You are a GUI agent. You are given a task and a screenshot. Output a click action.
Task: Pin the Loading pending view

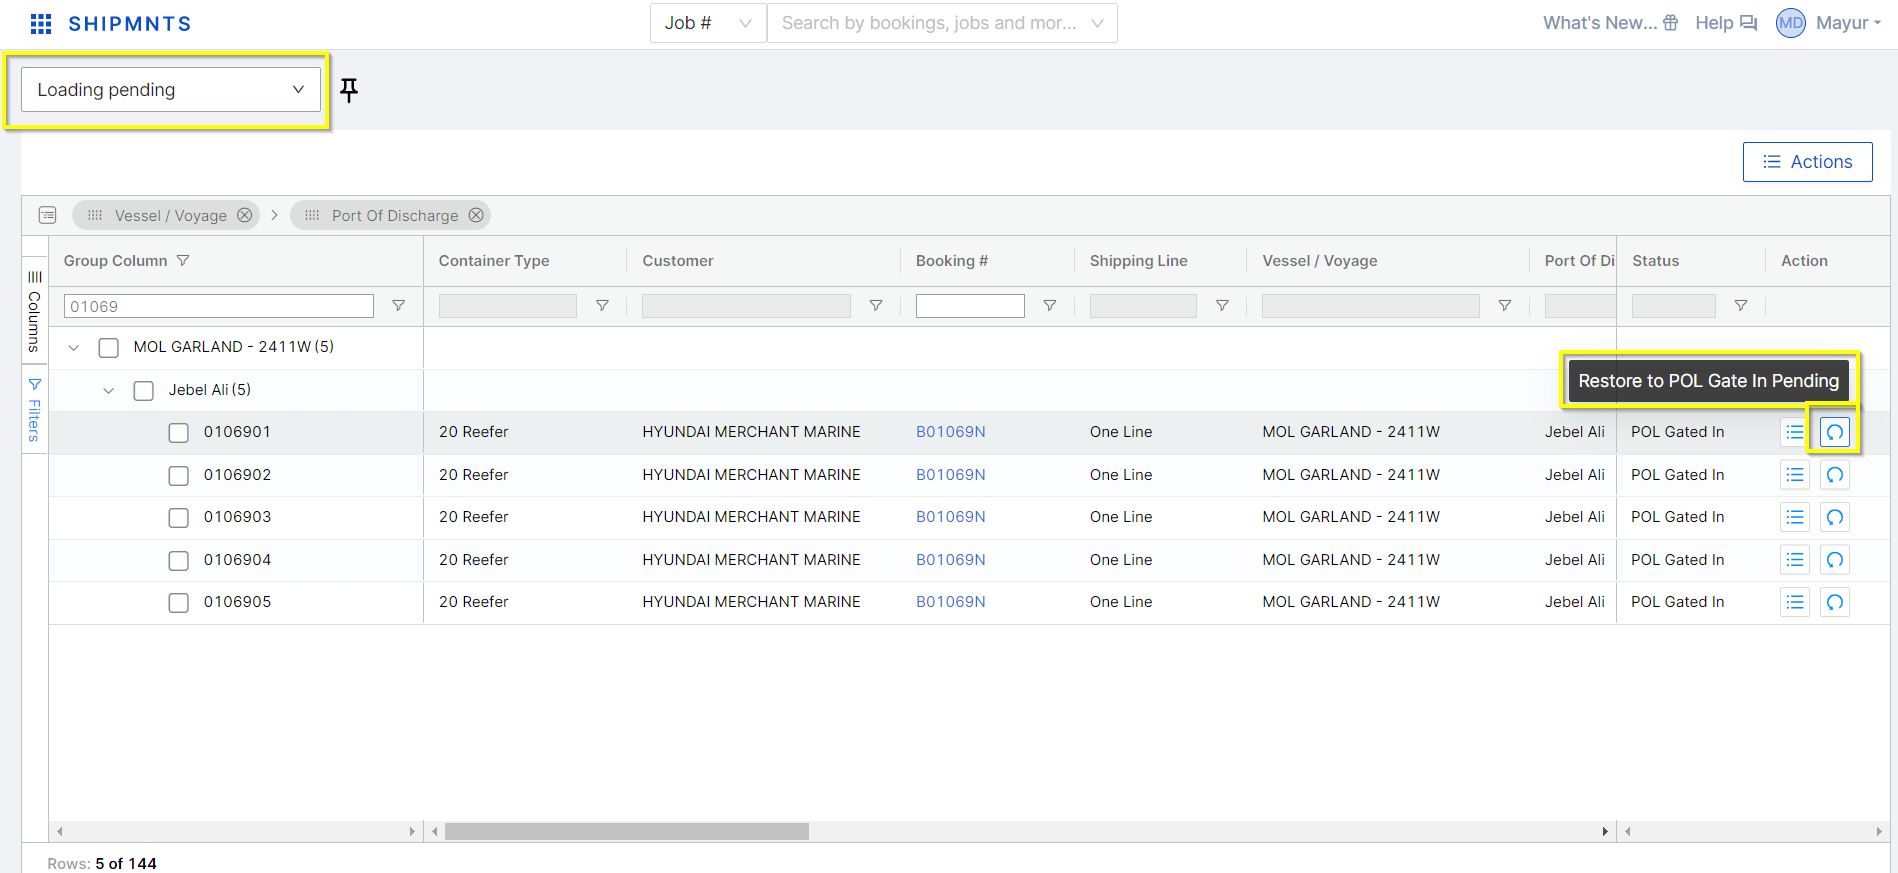click(x=349, y=90)
